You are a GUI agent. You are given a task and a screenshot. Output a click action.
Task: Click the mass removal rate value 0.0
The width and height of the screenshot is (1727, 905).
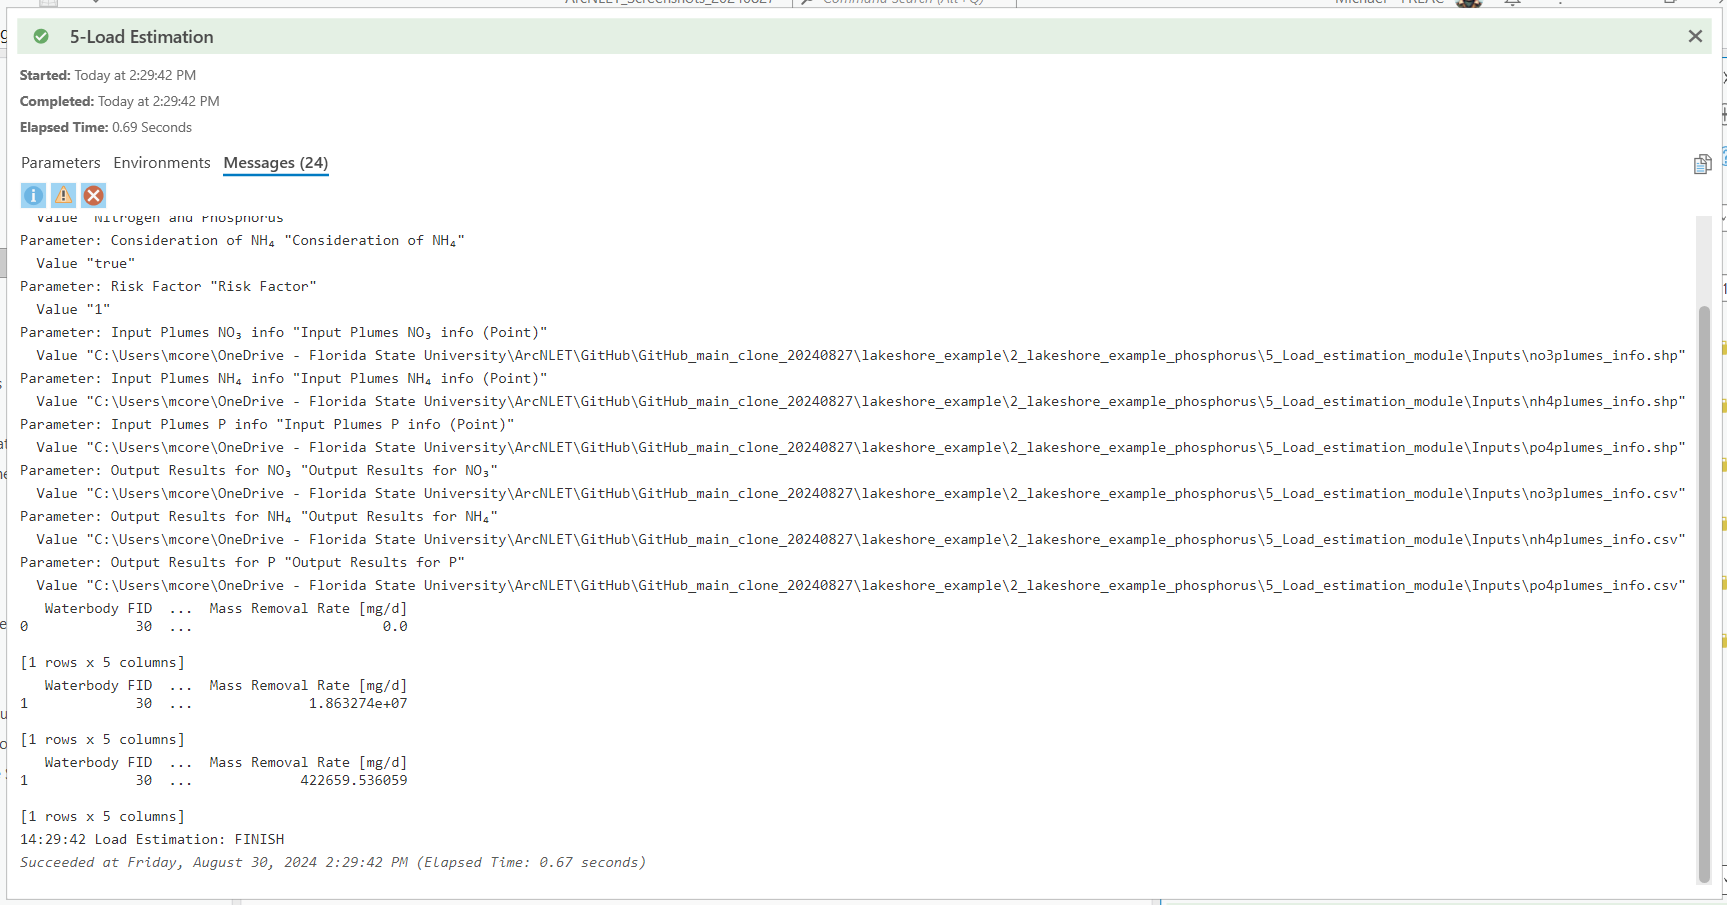pyautogui.click(x=395, y=626)
